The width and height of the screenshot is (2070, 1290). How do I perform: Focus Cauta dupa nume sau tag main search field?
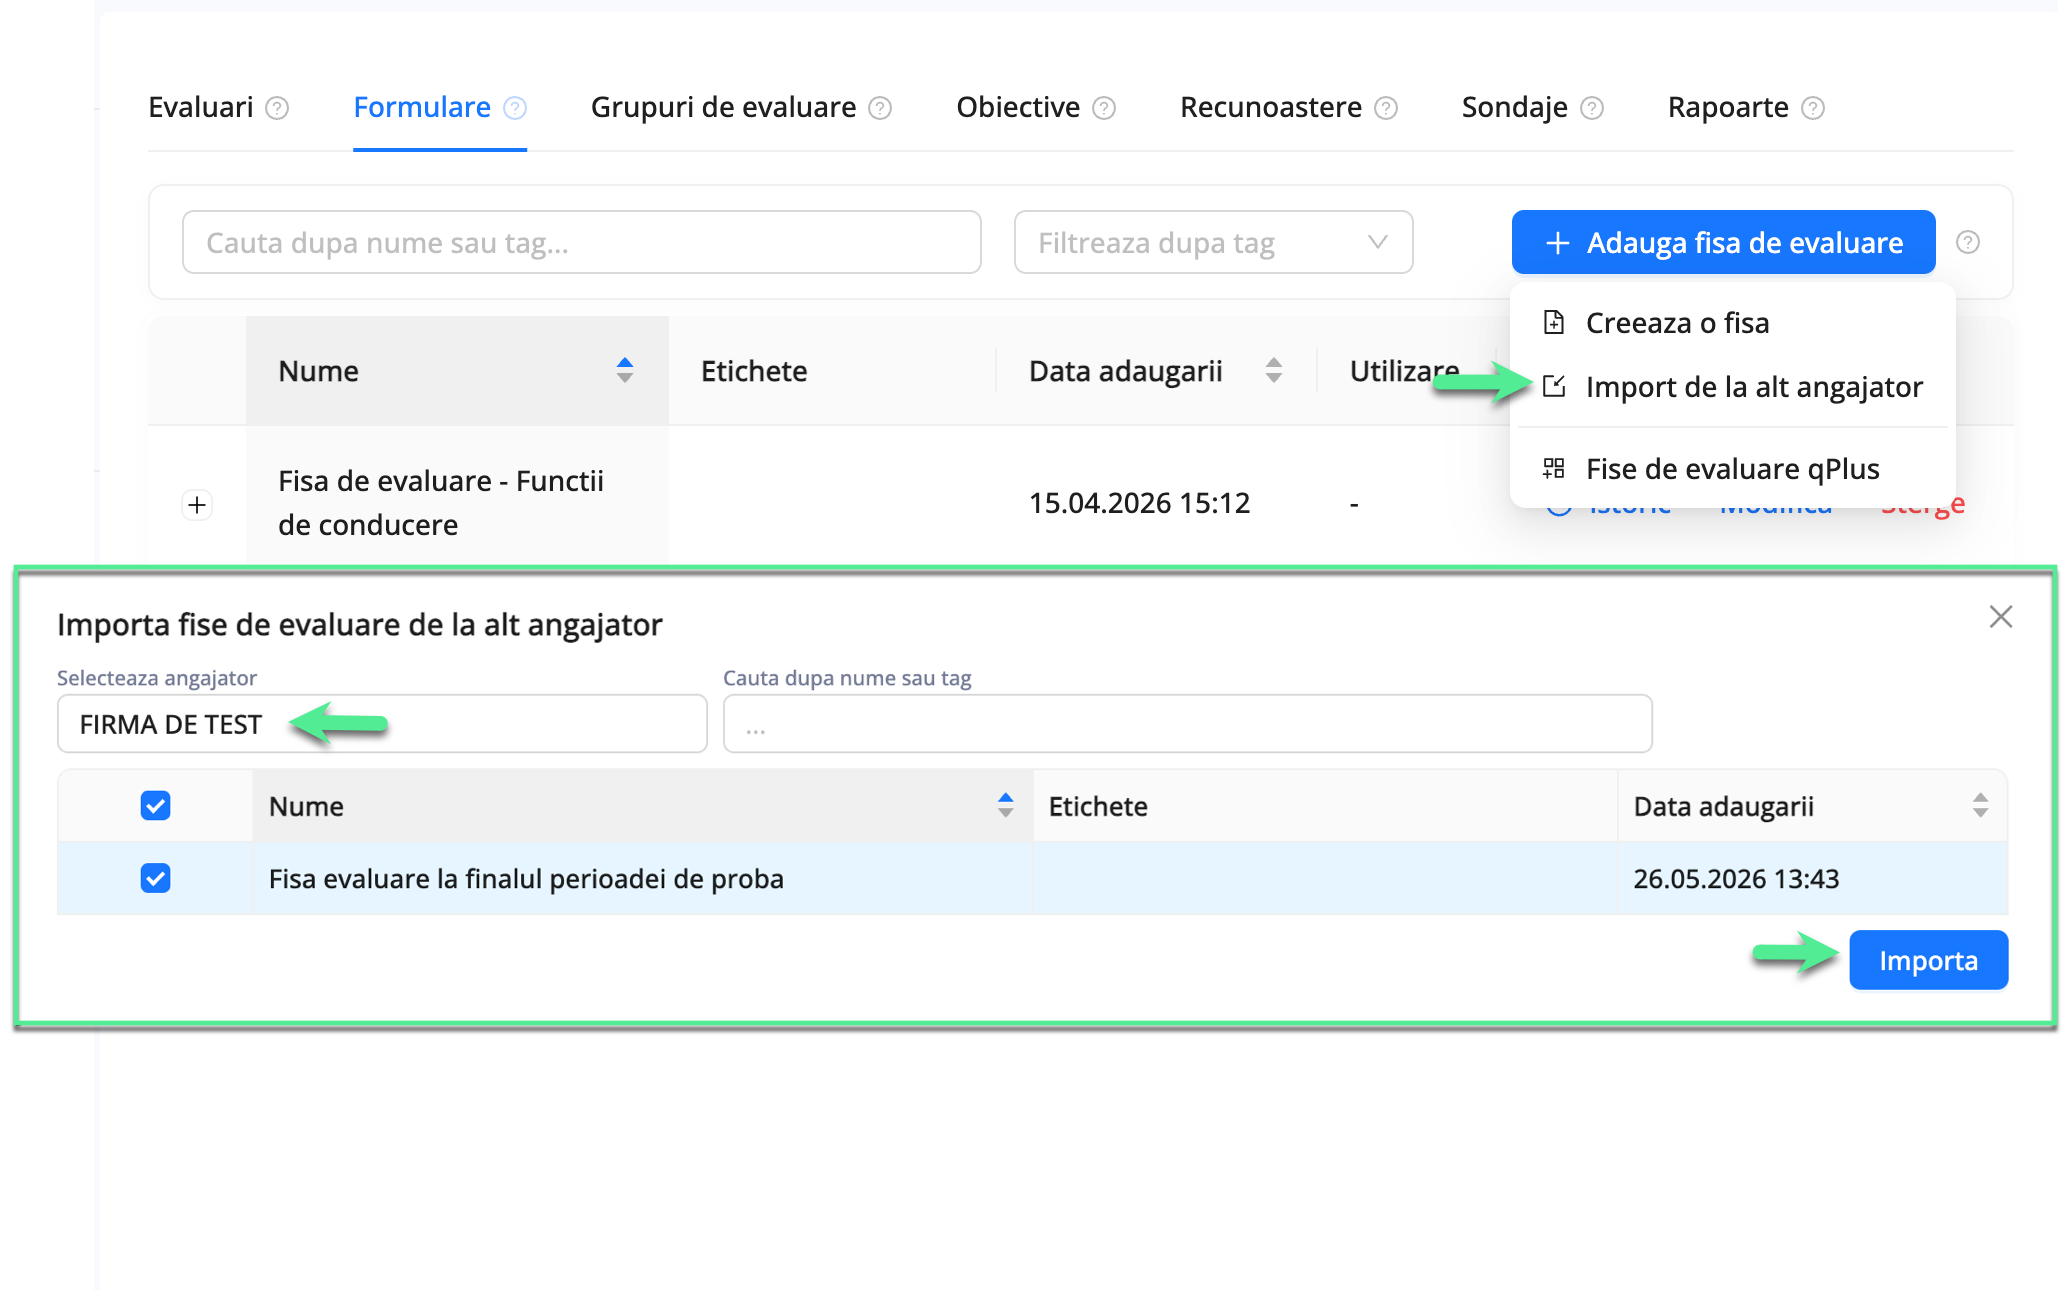[581, 242]
